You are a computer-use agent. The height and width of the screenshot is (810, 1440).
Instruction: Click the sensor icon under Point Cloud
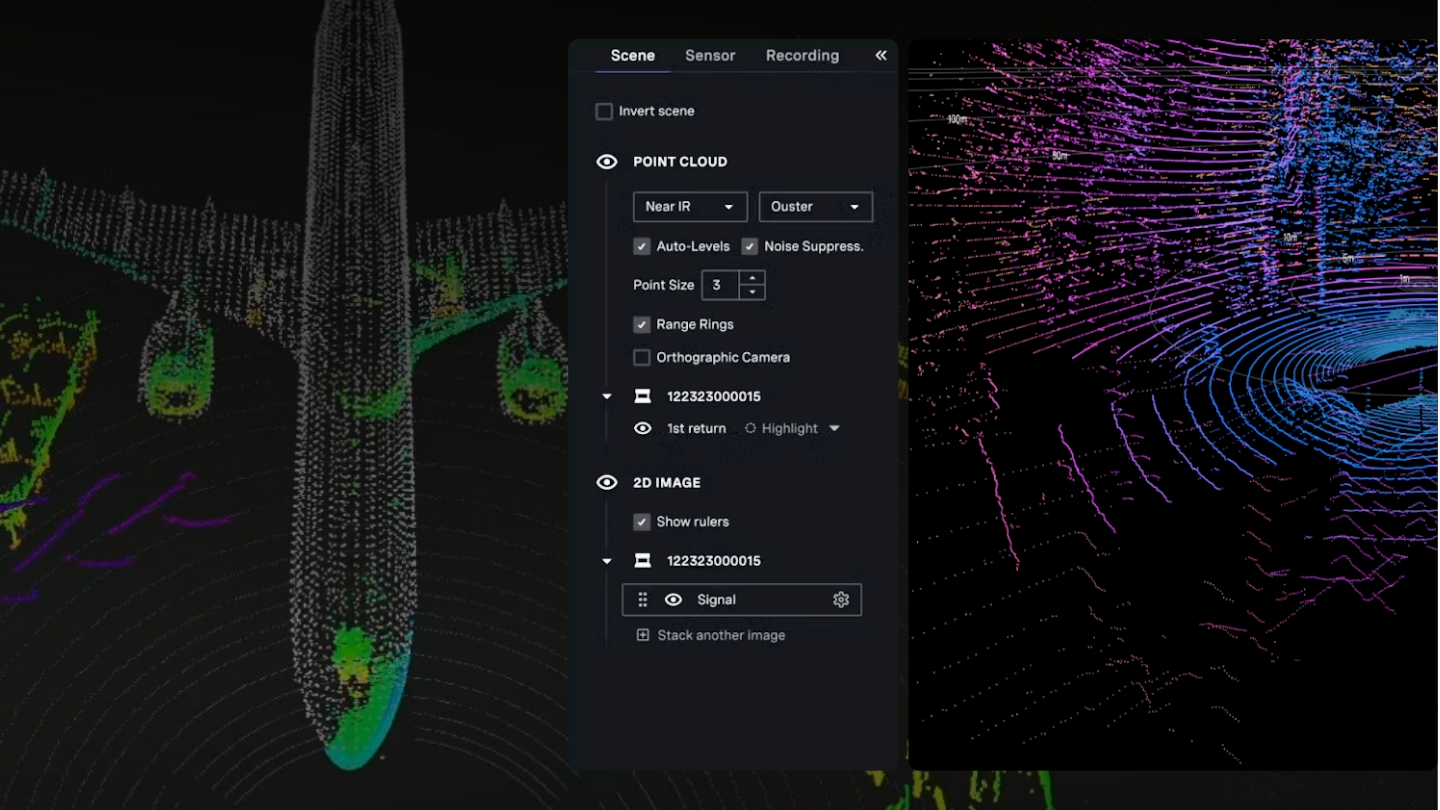pyautogui.click(x=643, y=397)
